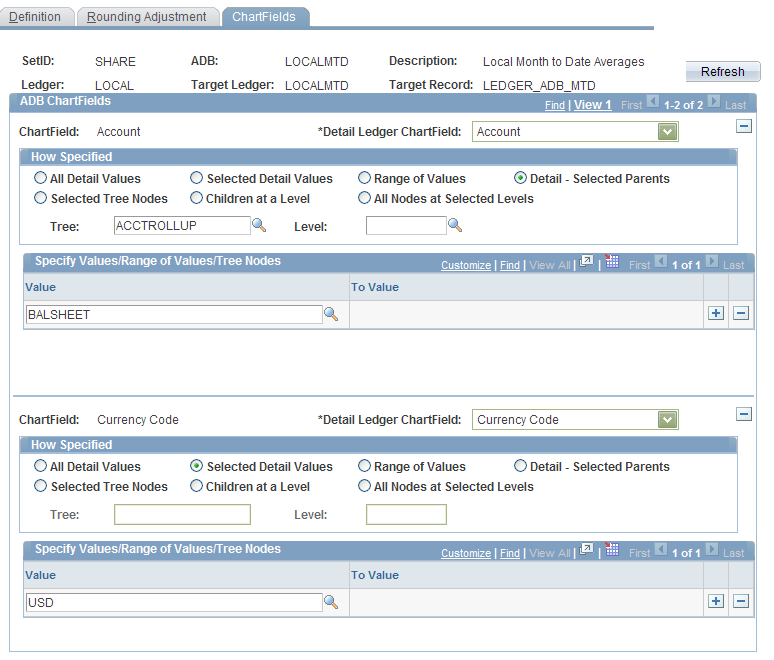The width and height of the screenshot is (774, 660).
Task: Show previous row in Account values grid
Action: (661, 261)
